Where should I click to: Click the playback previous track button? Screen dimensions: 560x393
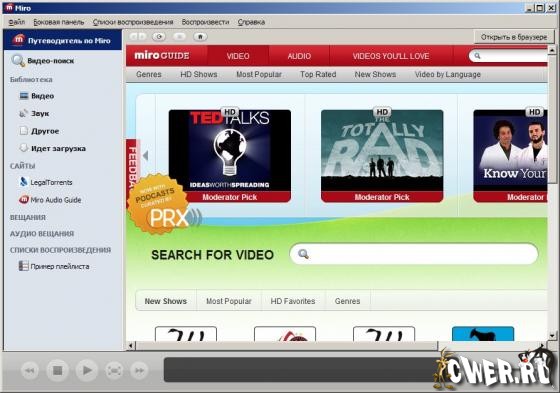pos(30,370)
